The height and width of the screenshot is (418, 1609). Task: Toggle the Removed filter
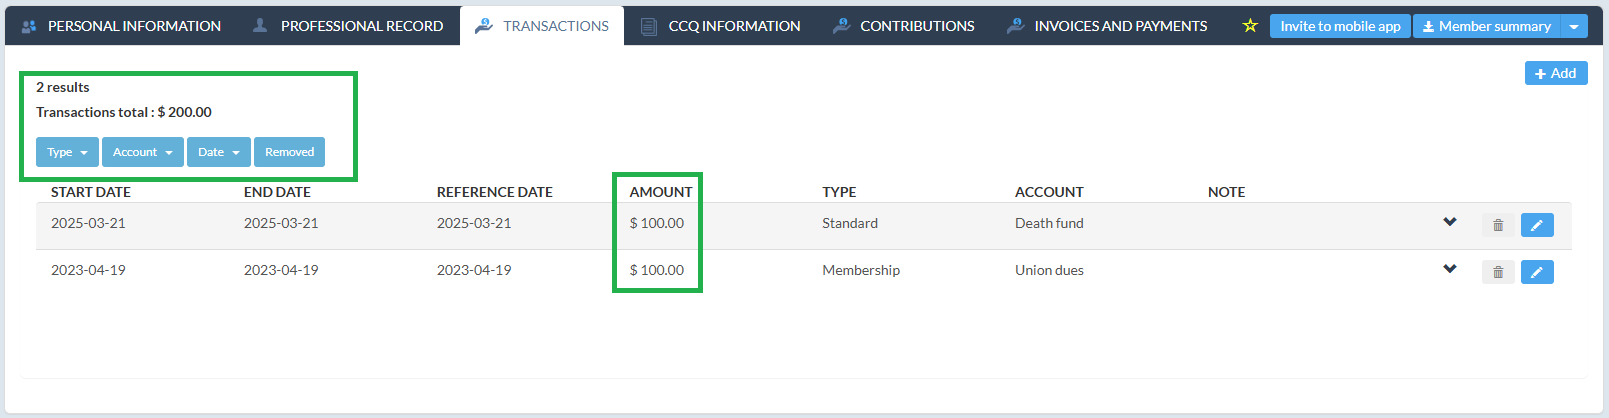coord(289,152)
